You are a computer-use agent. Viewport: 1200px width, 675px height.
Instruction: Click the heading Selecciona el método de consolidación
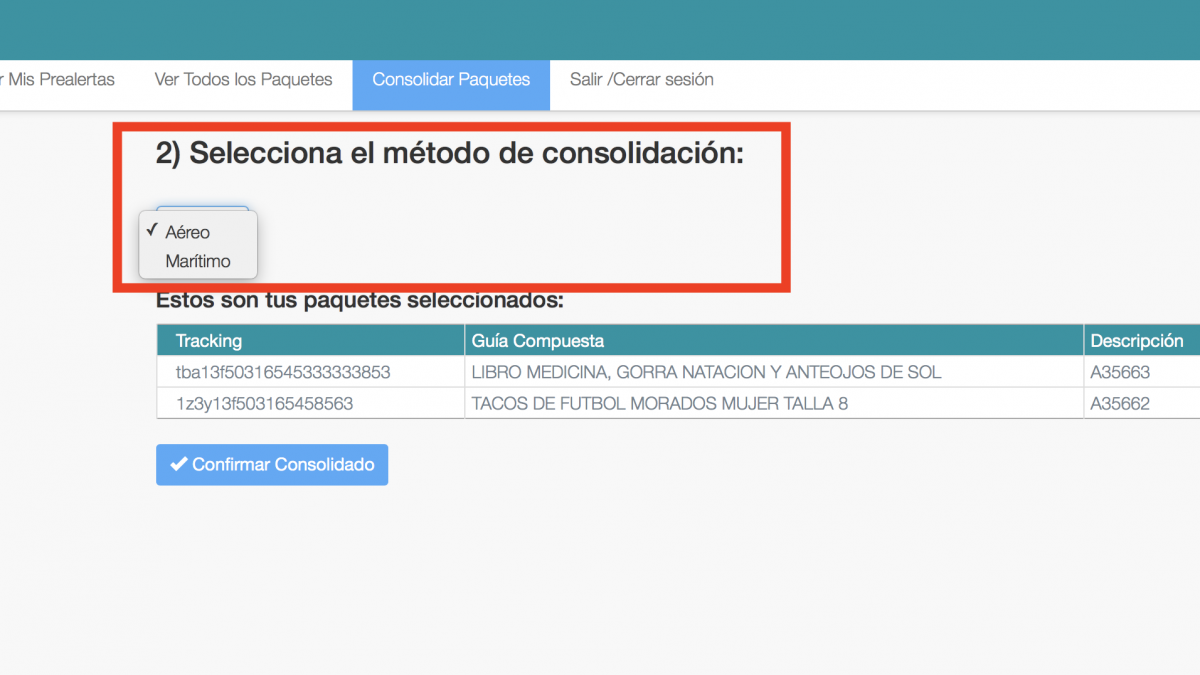(x=450, y=154)
